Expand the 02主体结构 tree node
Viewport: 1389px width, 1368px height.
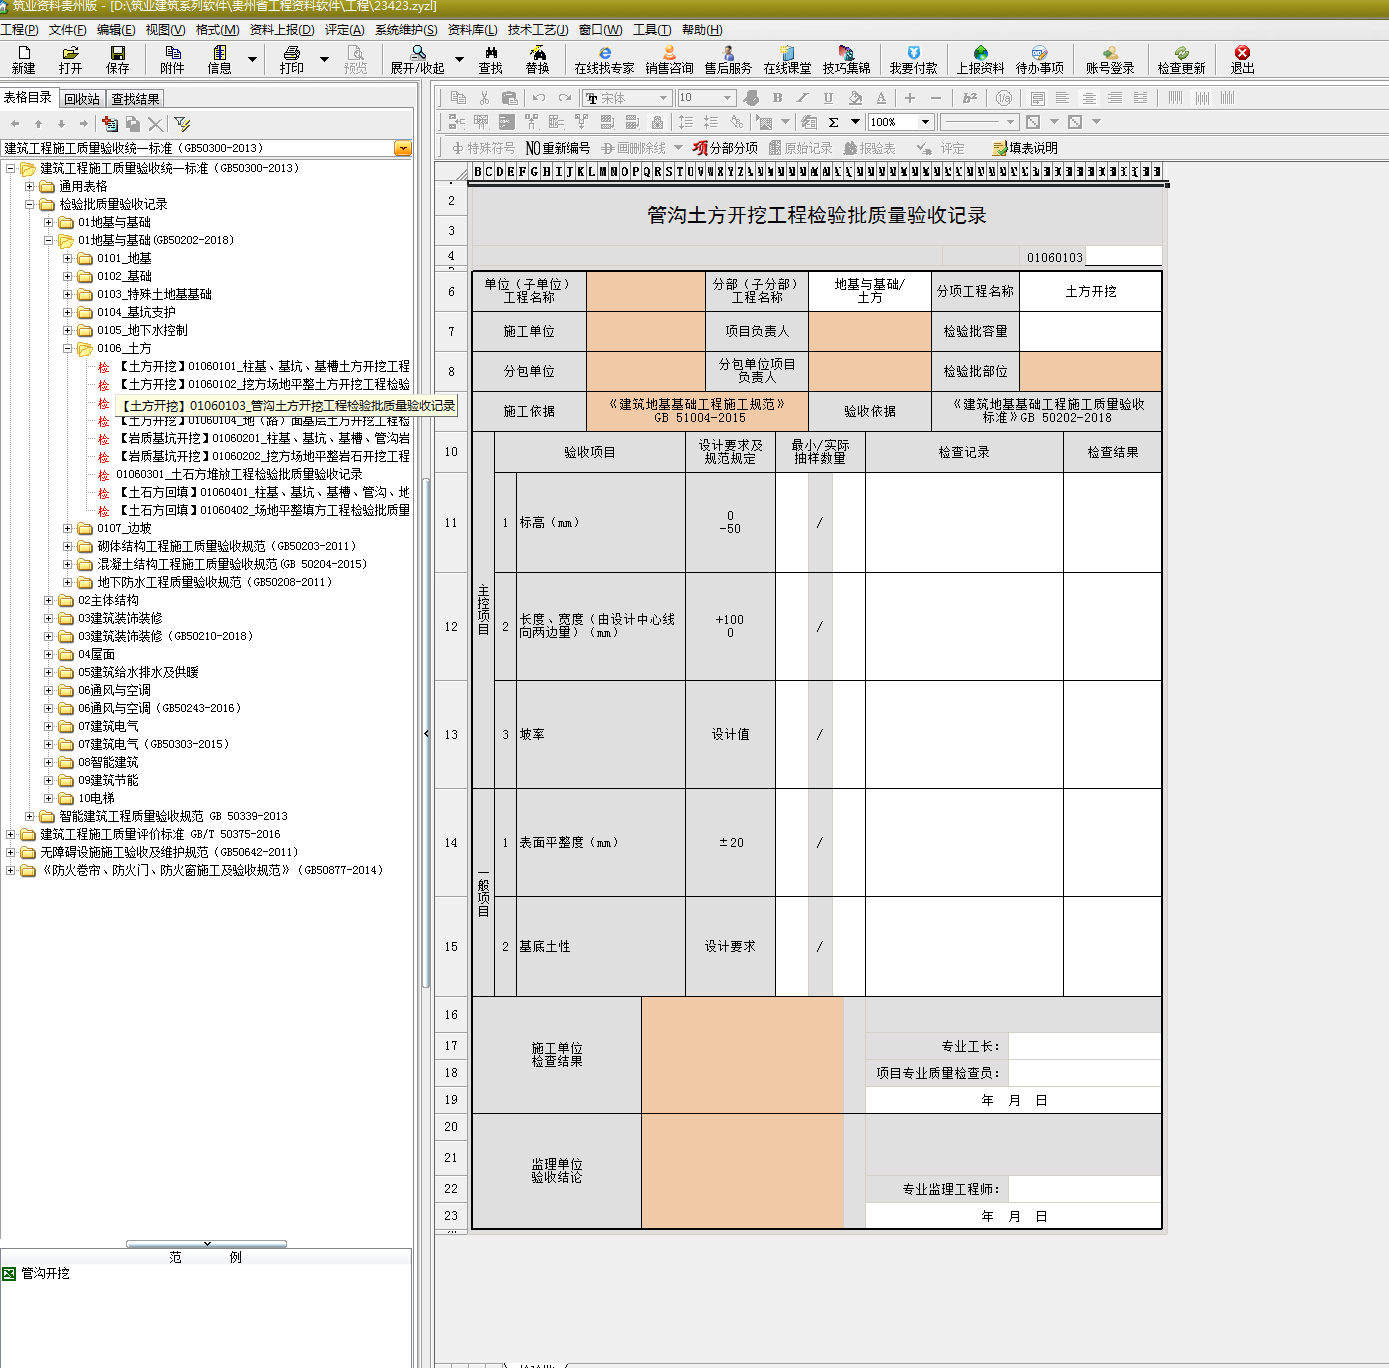pyautogui.click(x=49, y=600)
